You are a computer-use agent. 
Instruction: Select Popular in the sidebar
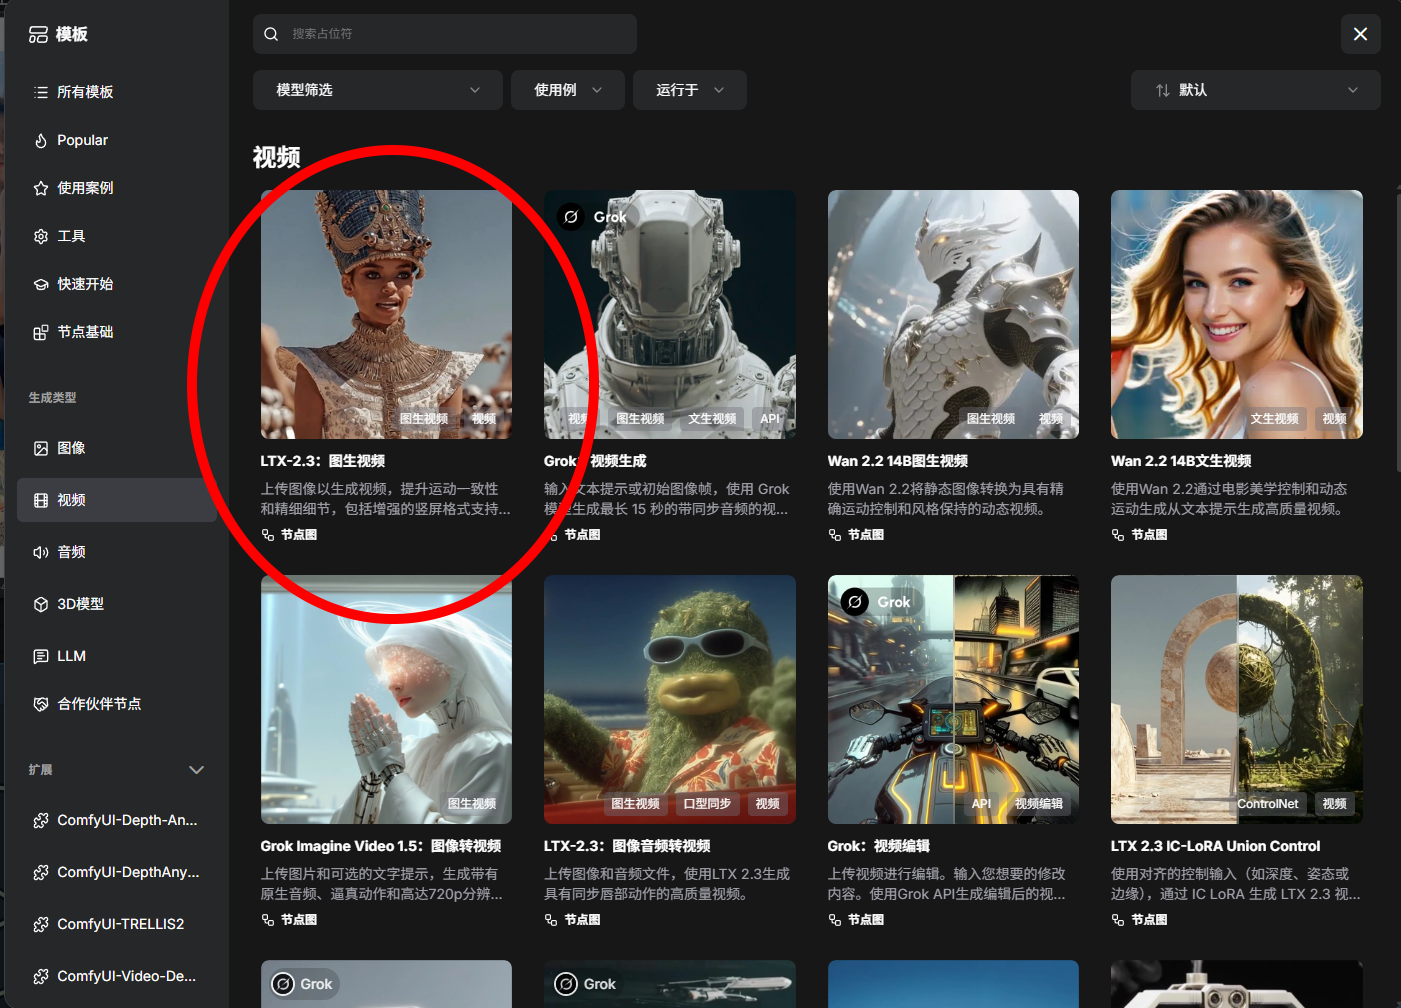tap(117, 140)
